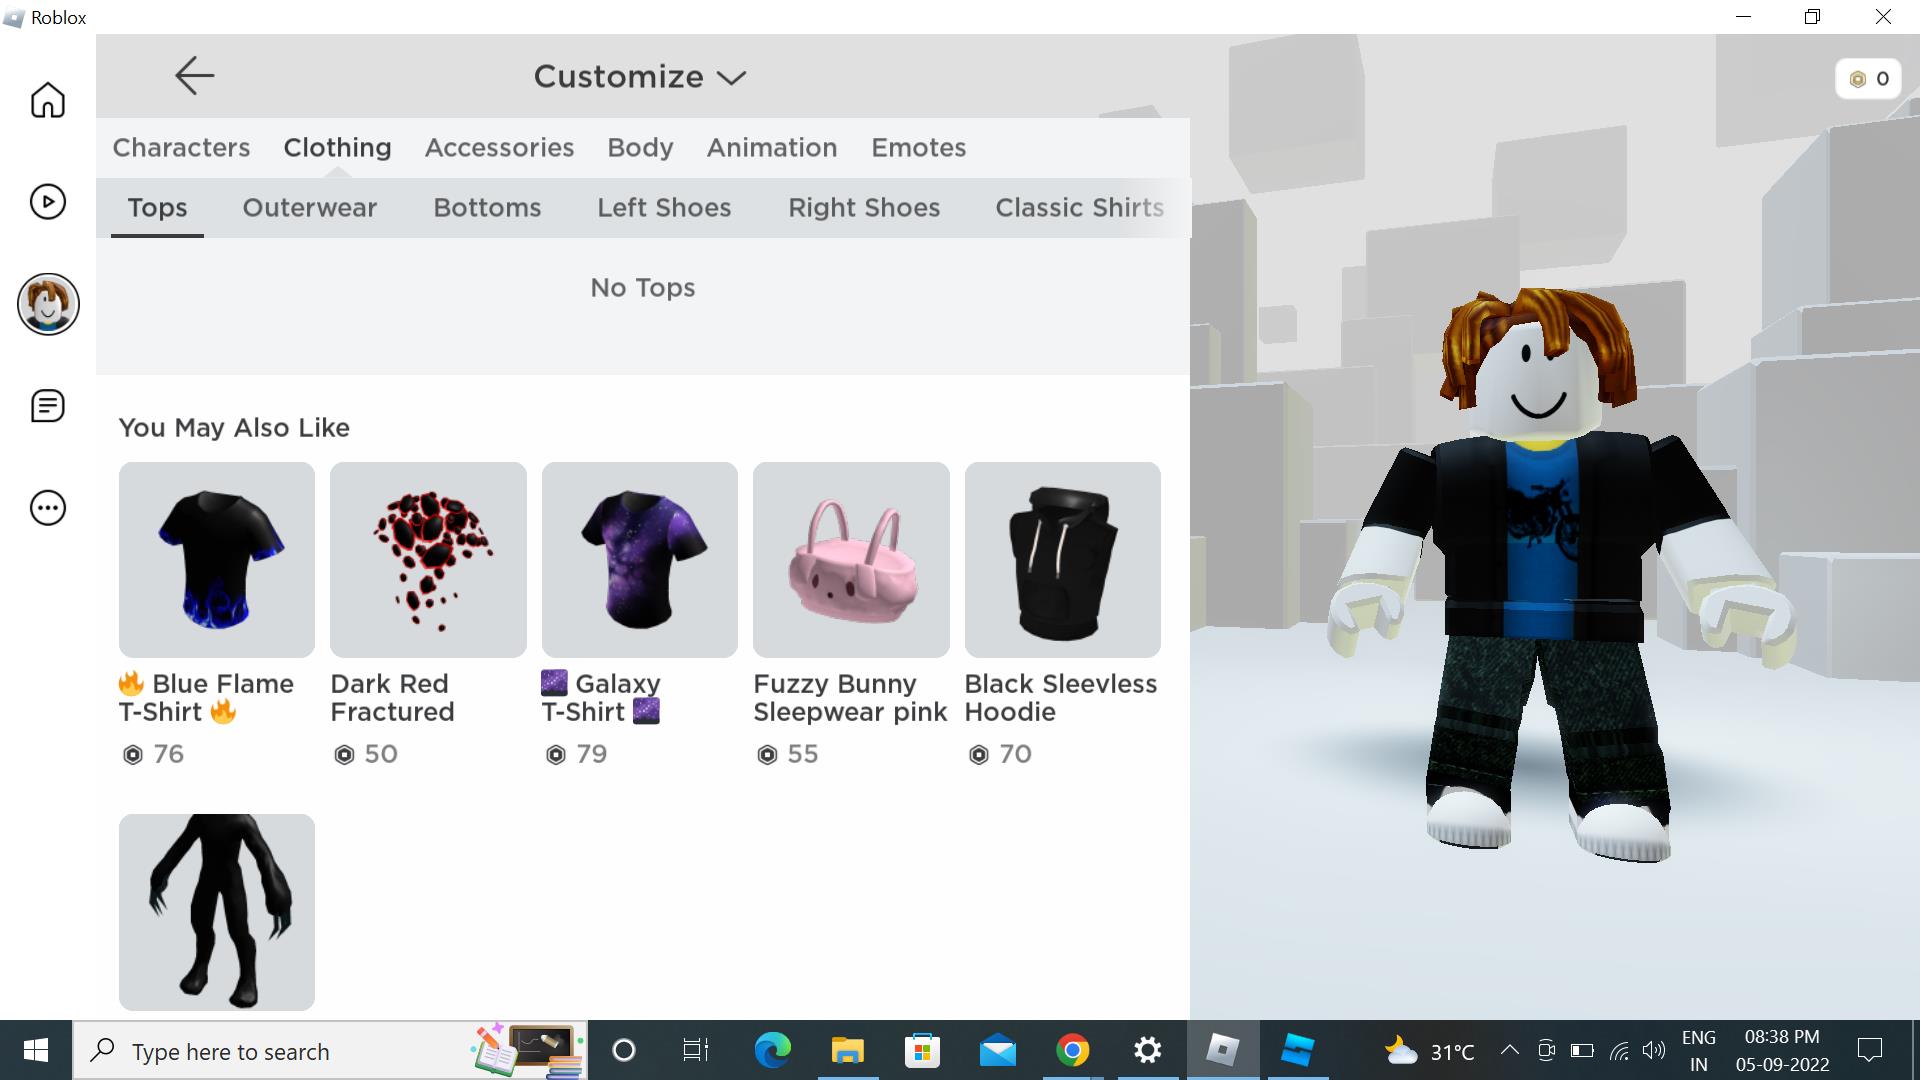Click the 79 Robux price
1920x1080 pixels.
(x=577, y=754)
